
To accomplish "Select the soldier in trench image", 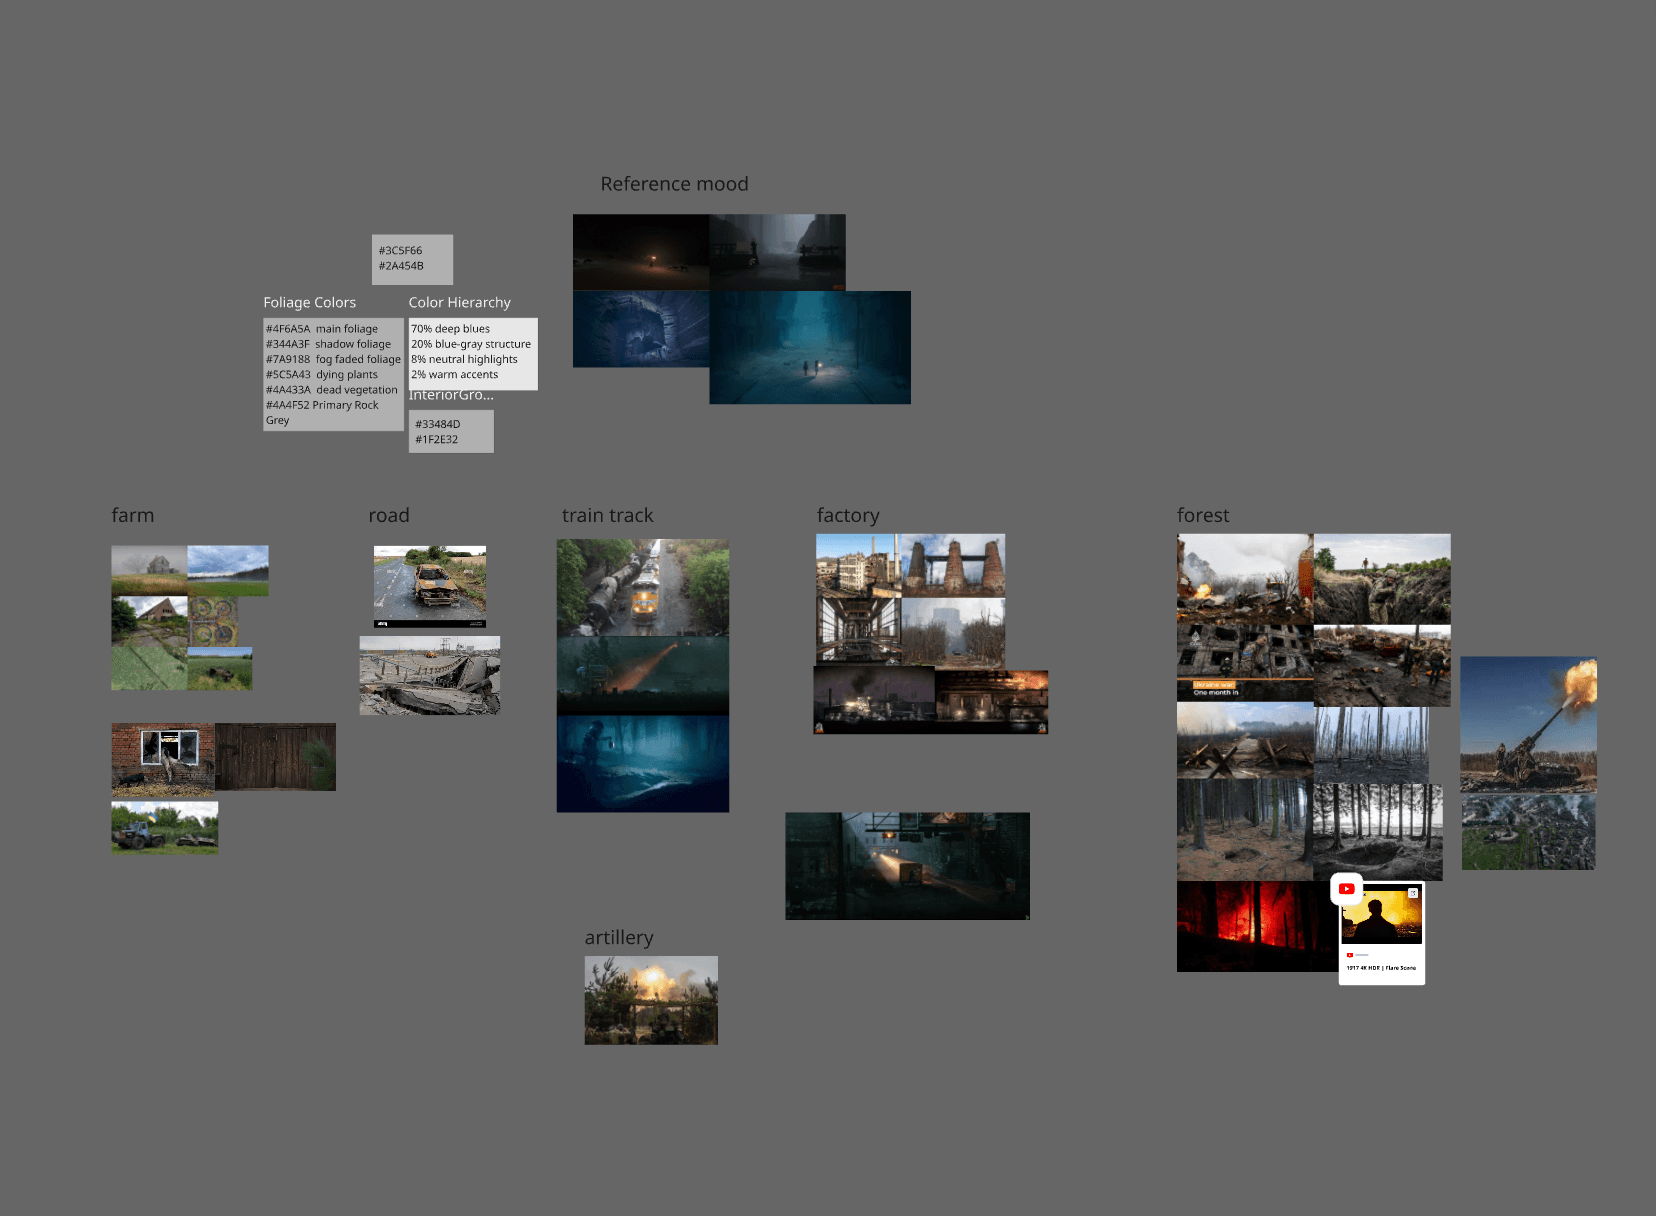I will click(1382, 579).
